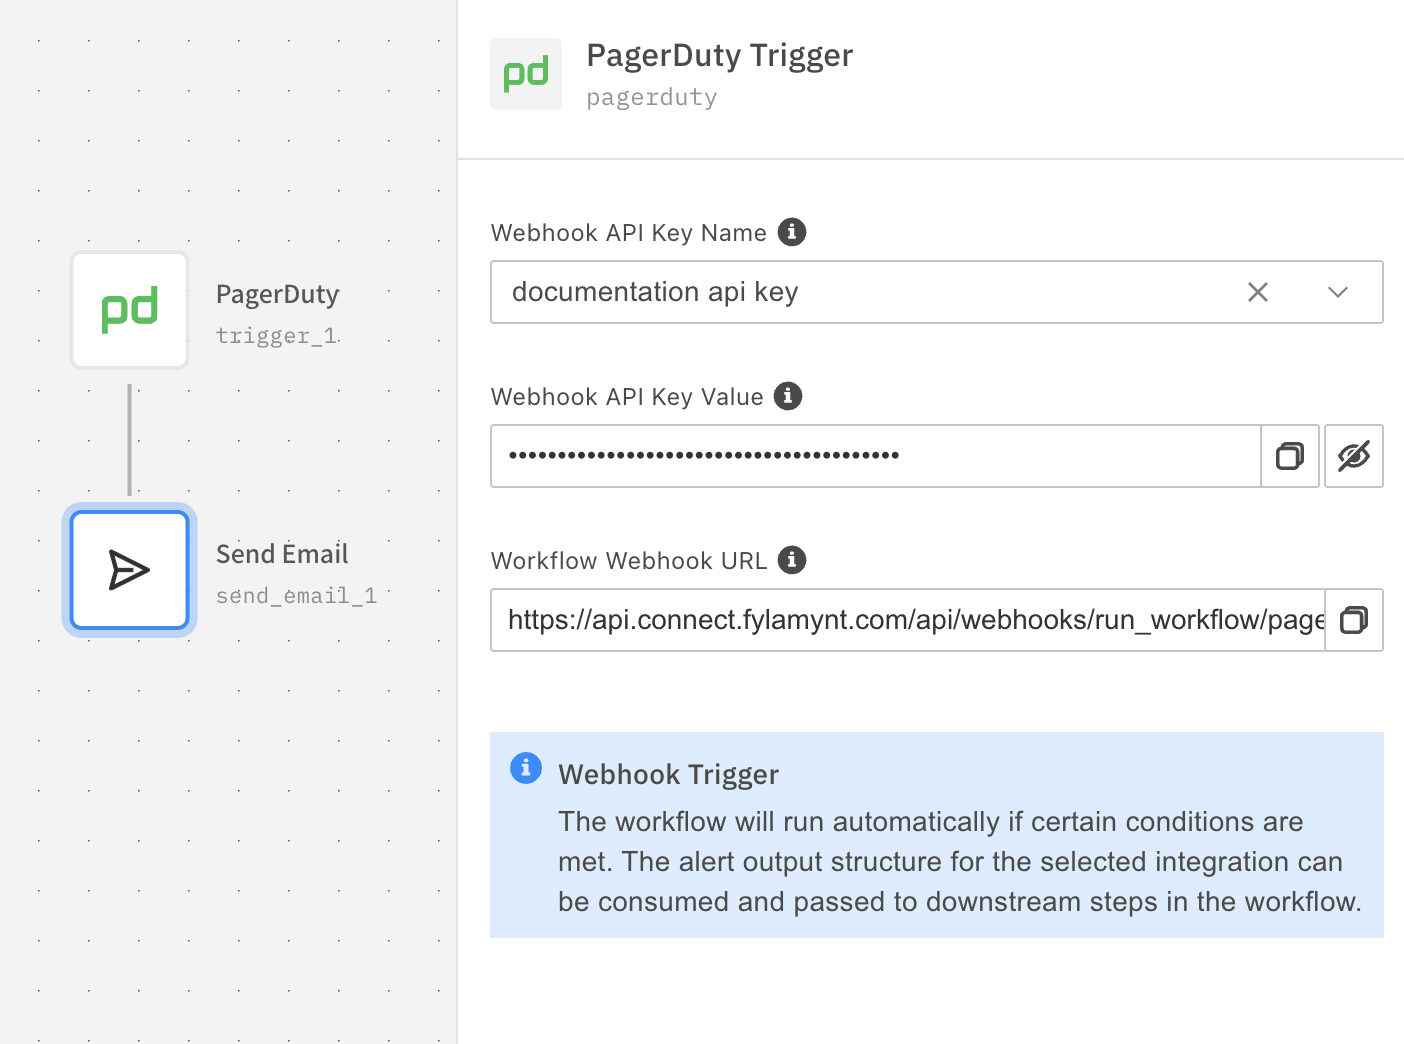Click info icon beside Webhook API Key Value
Screen dimensions: 1404x1044
788,396
